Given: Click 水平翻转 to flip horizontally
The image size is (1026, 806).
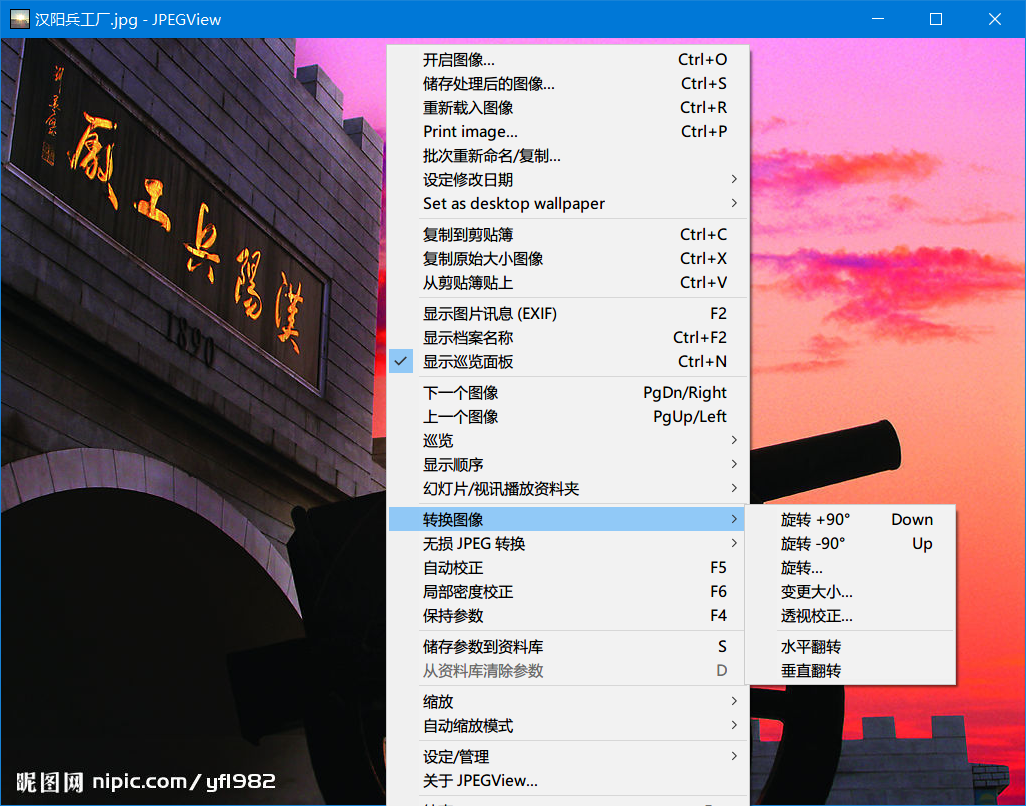Looking at the screenshot, I should (x=811, y=647).
